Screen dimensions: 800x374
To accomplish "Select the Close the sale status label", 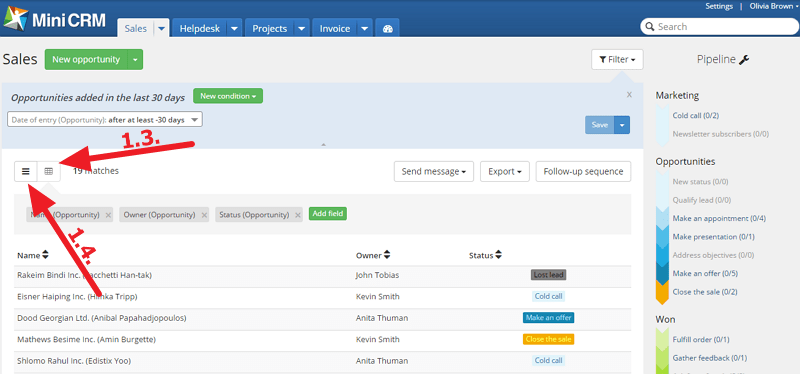I will pos(548,339).
